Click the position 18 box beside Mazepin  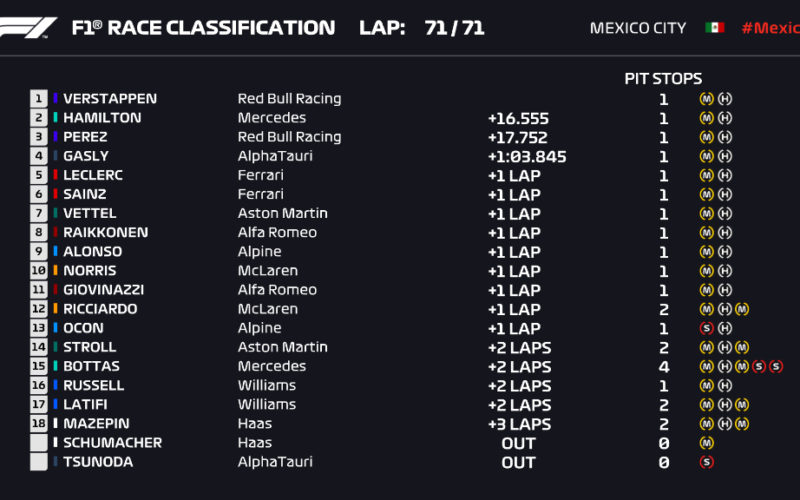coord(39,423)
